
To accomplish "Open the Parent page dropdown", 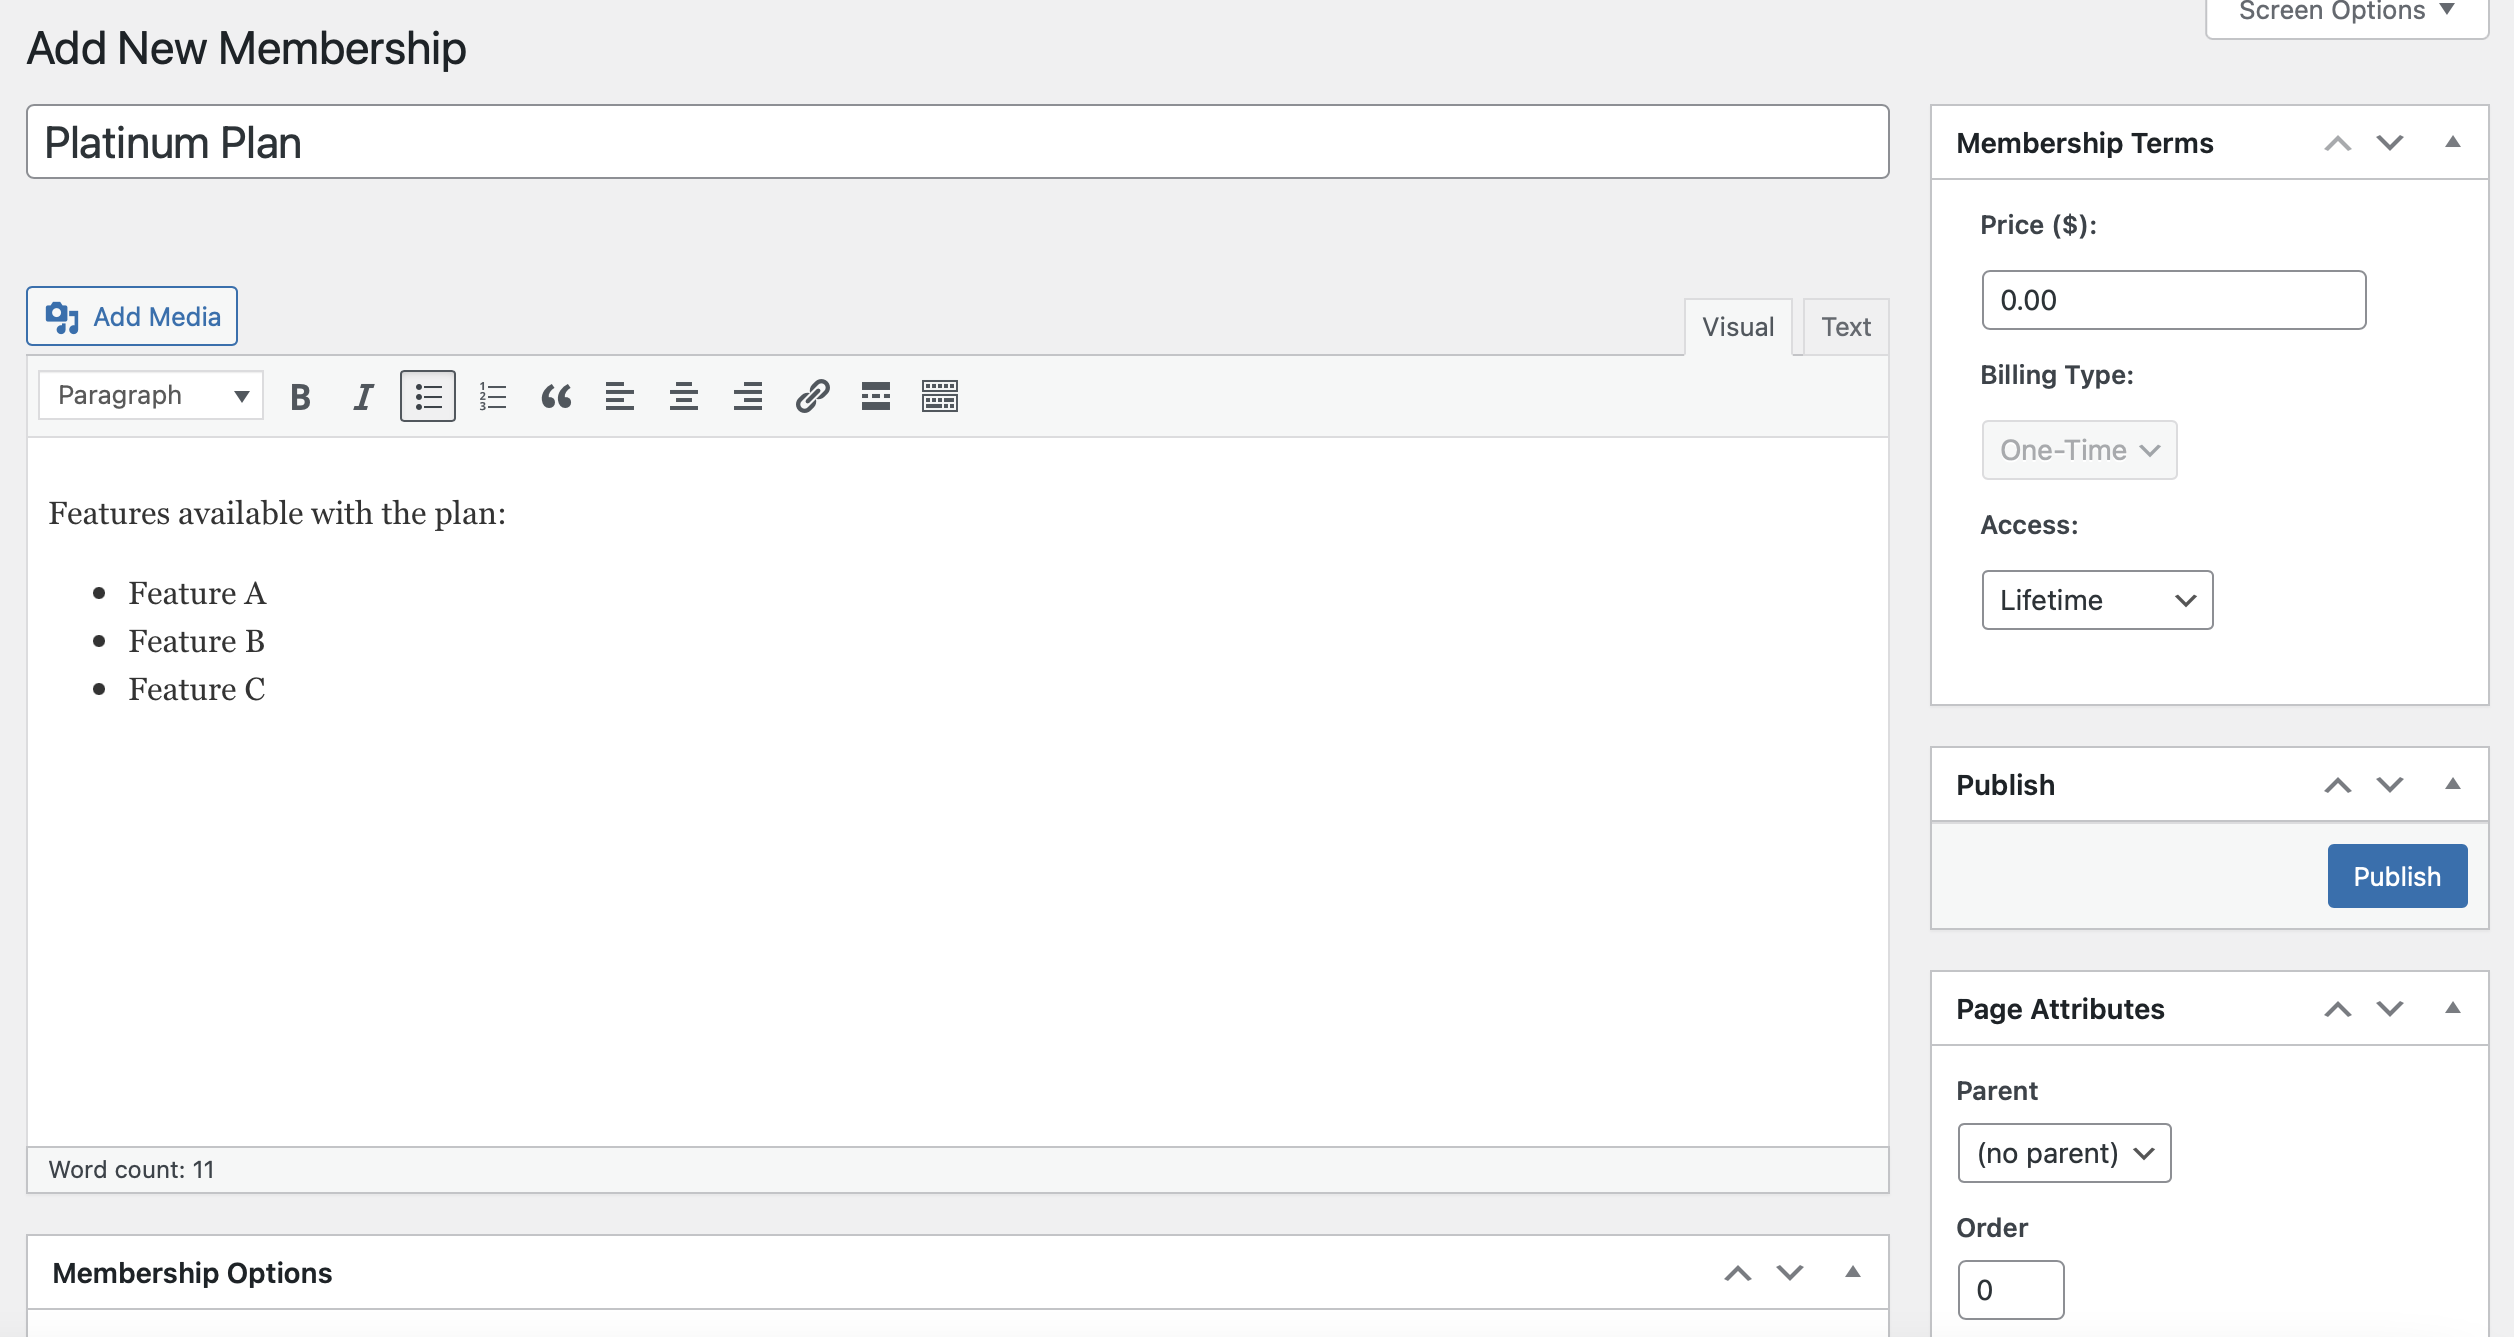I will [2065, 1152].
